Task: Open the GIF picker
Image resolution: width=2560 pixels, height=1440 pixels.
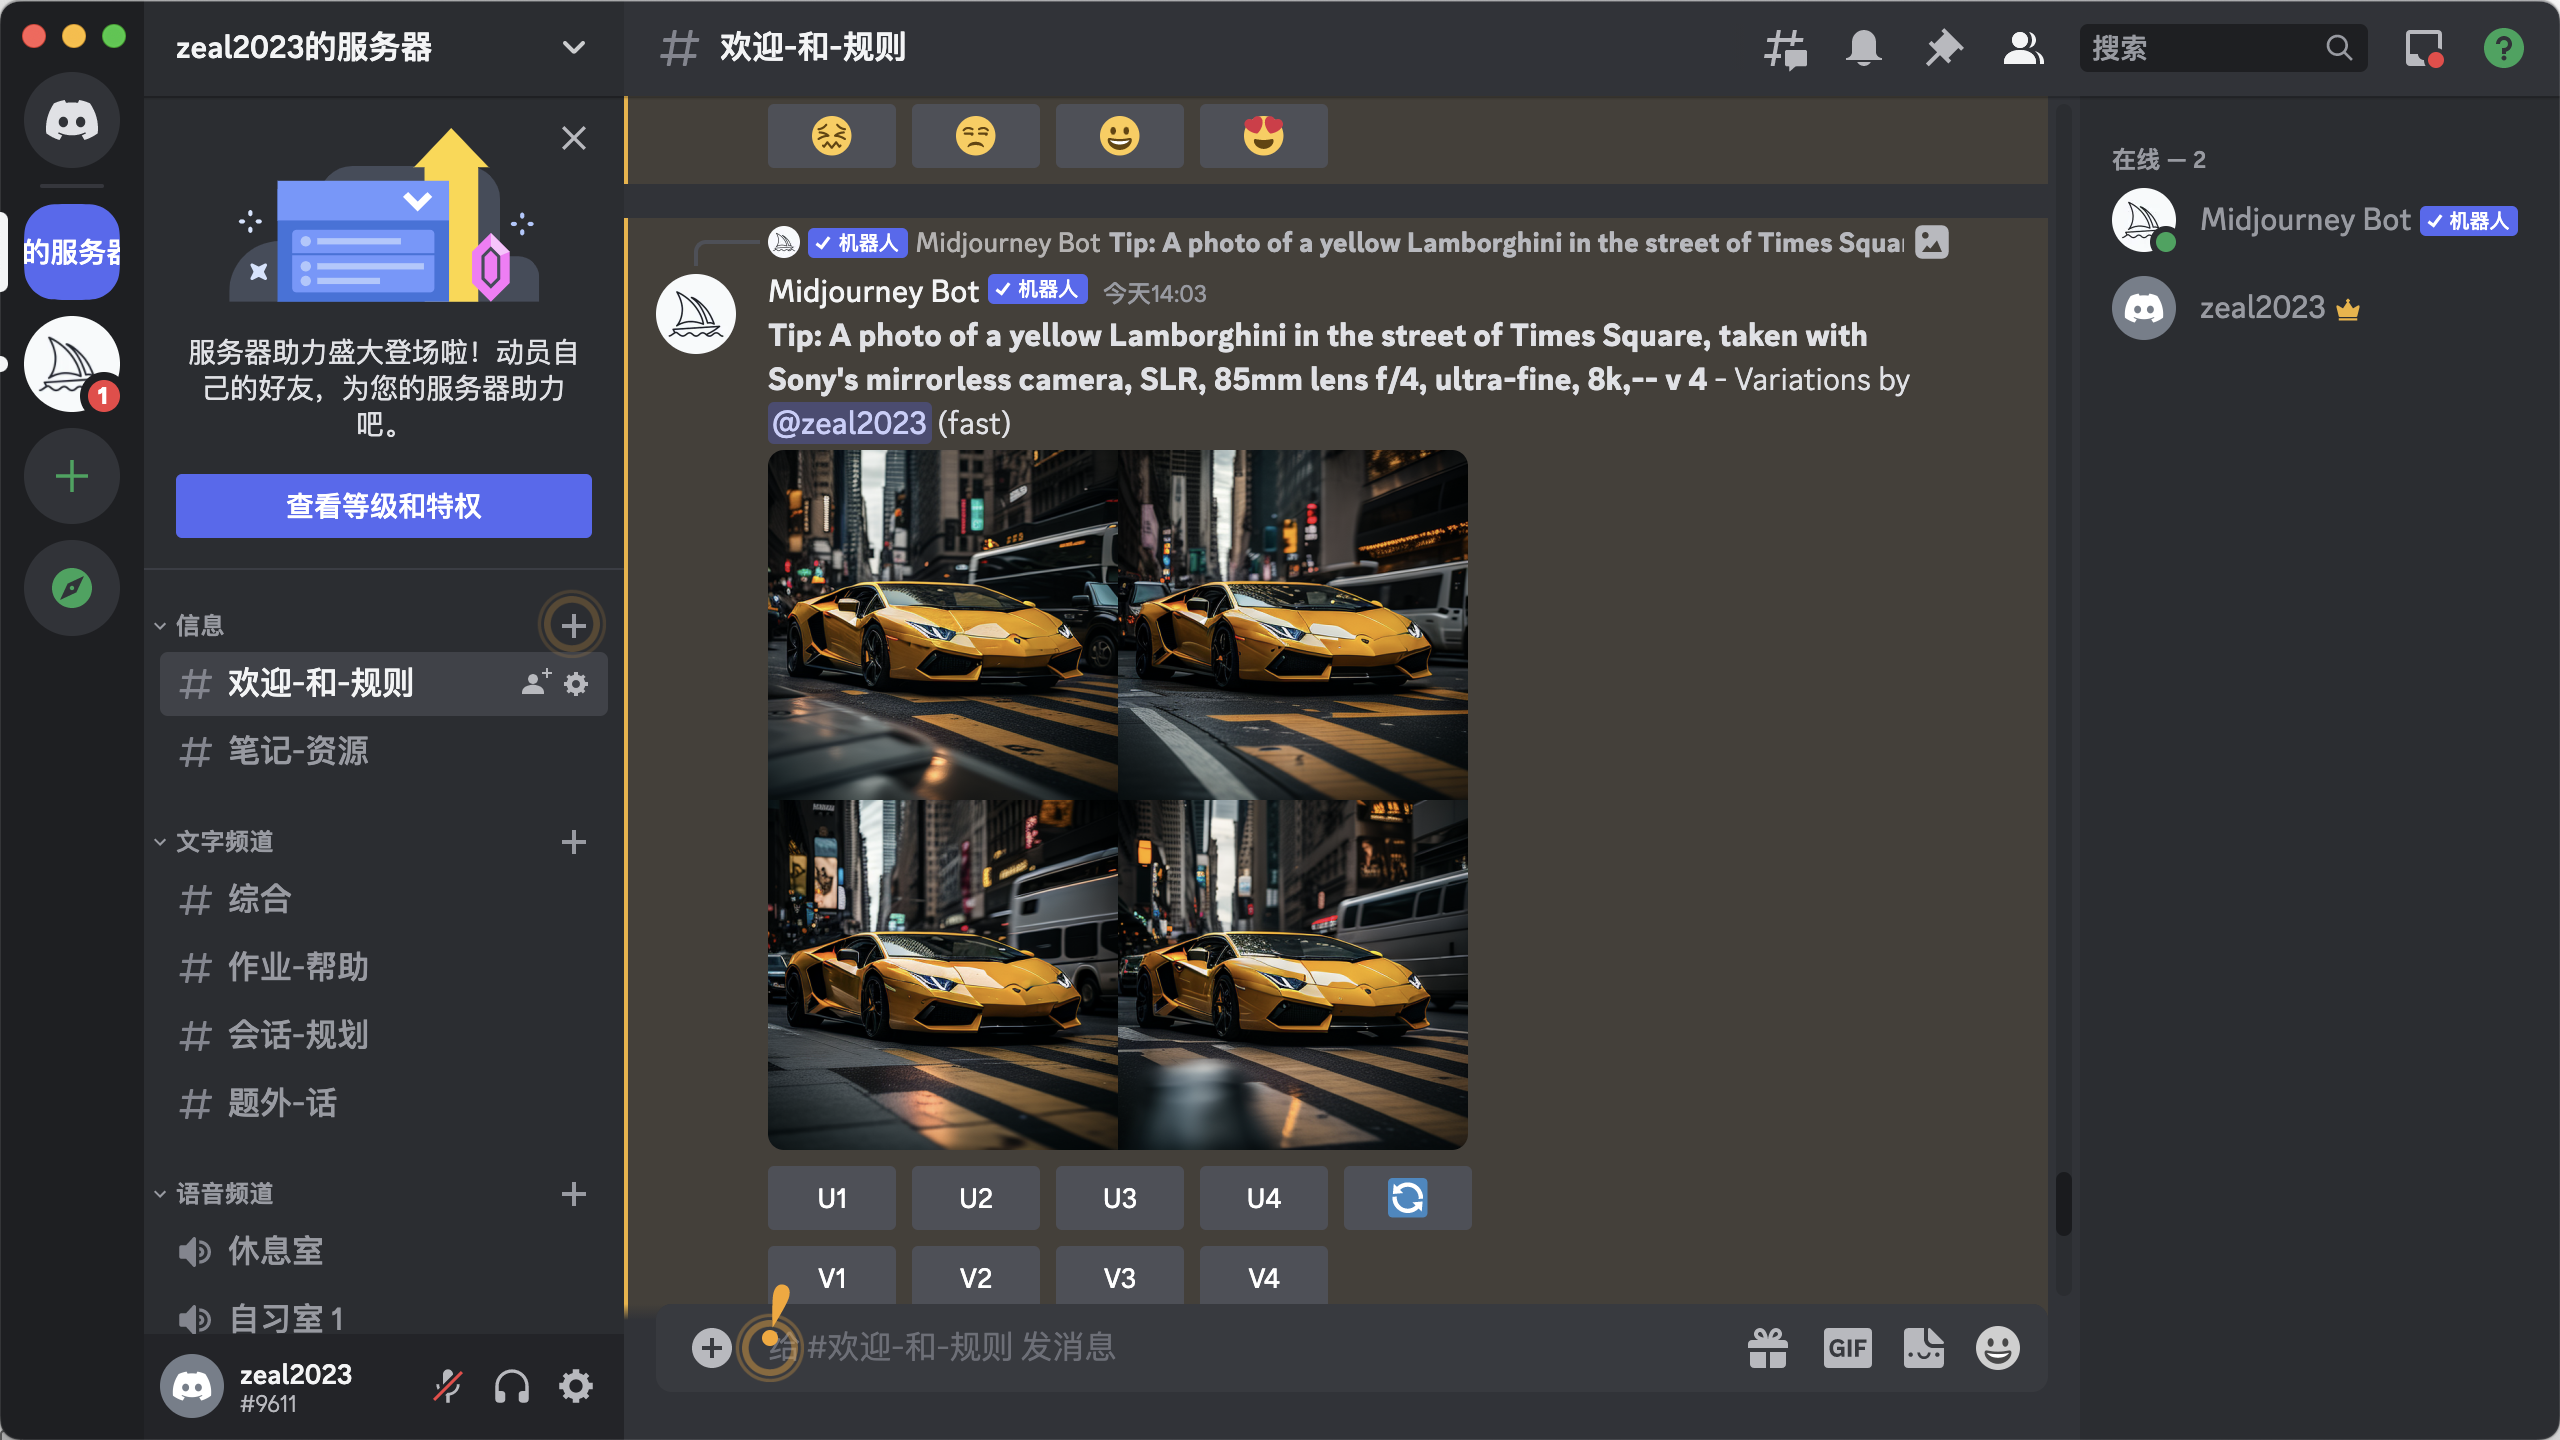Action: point(1847,1348)
